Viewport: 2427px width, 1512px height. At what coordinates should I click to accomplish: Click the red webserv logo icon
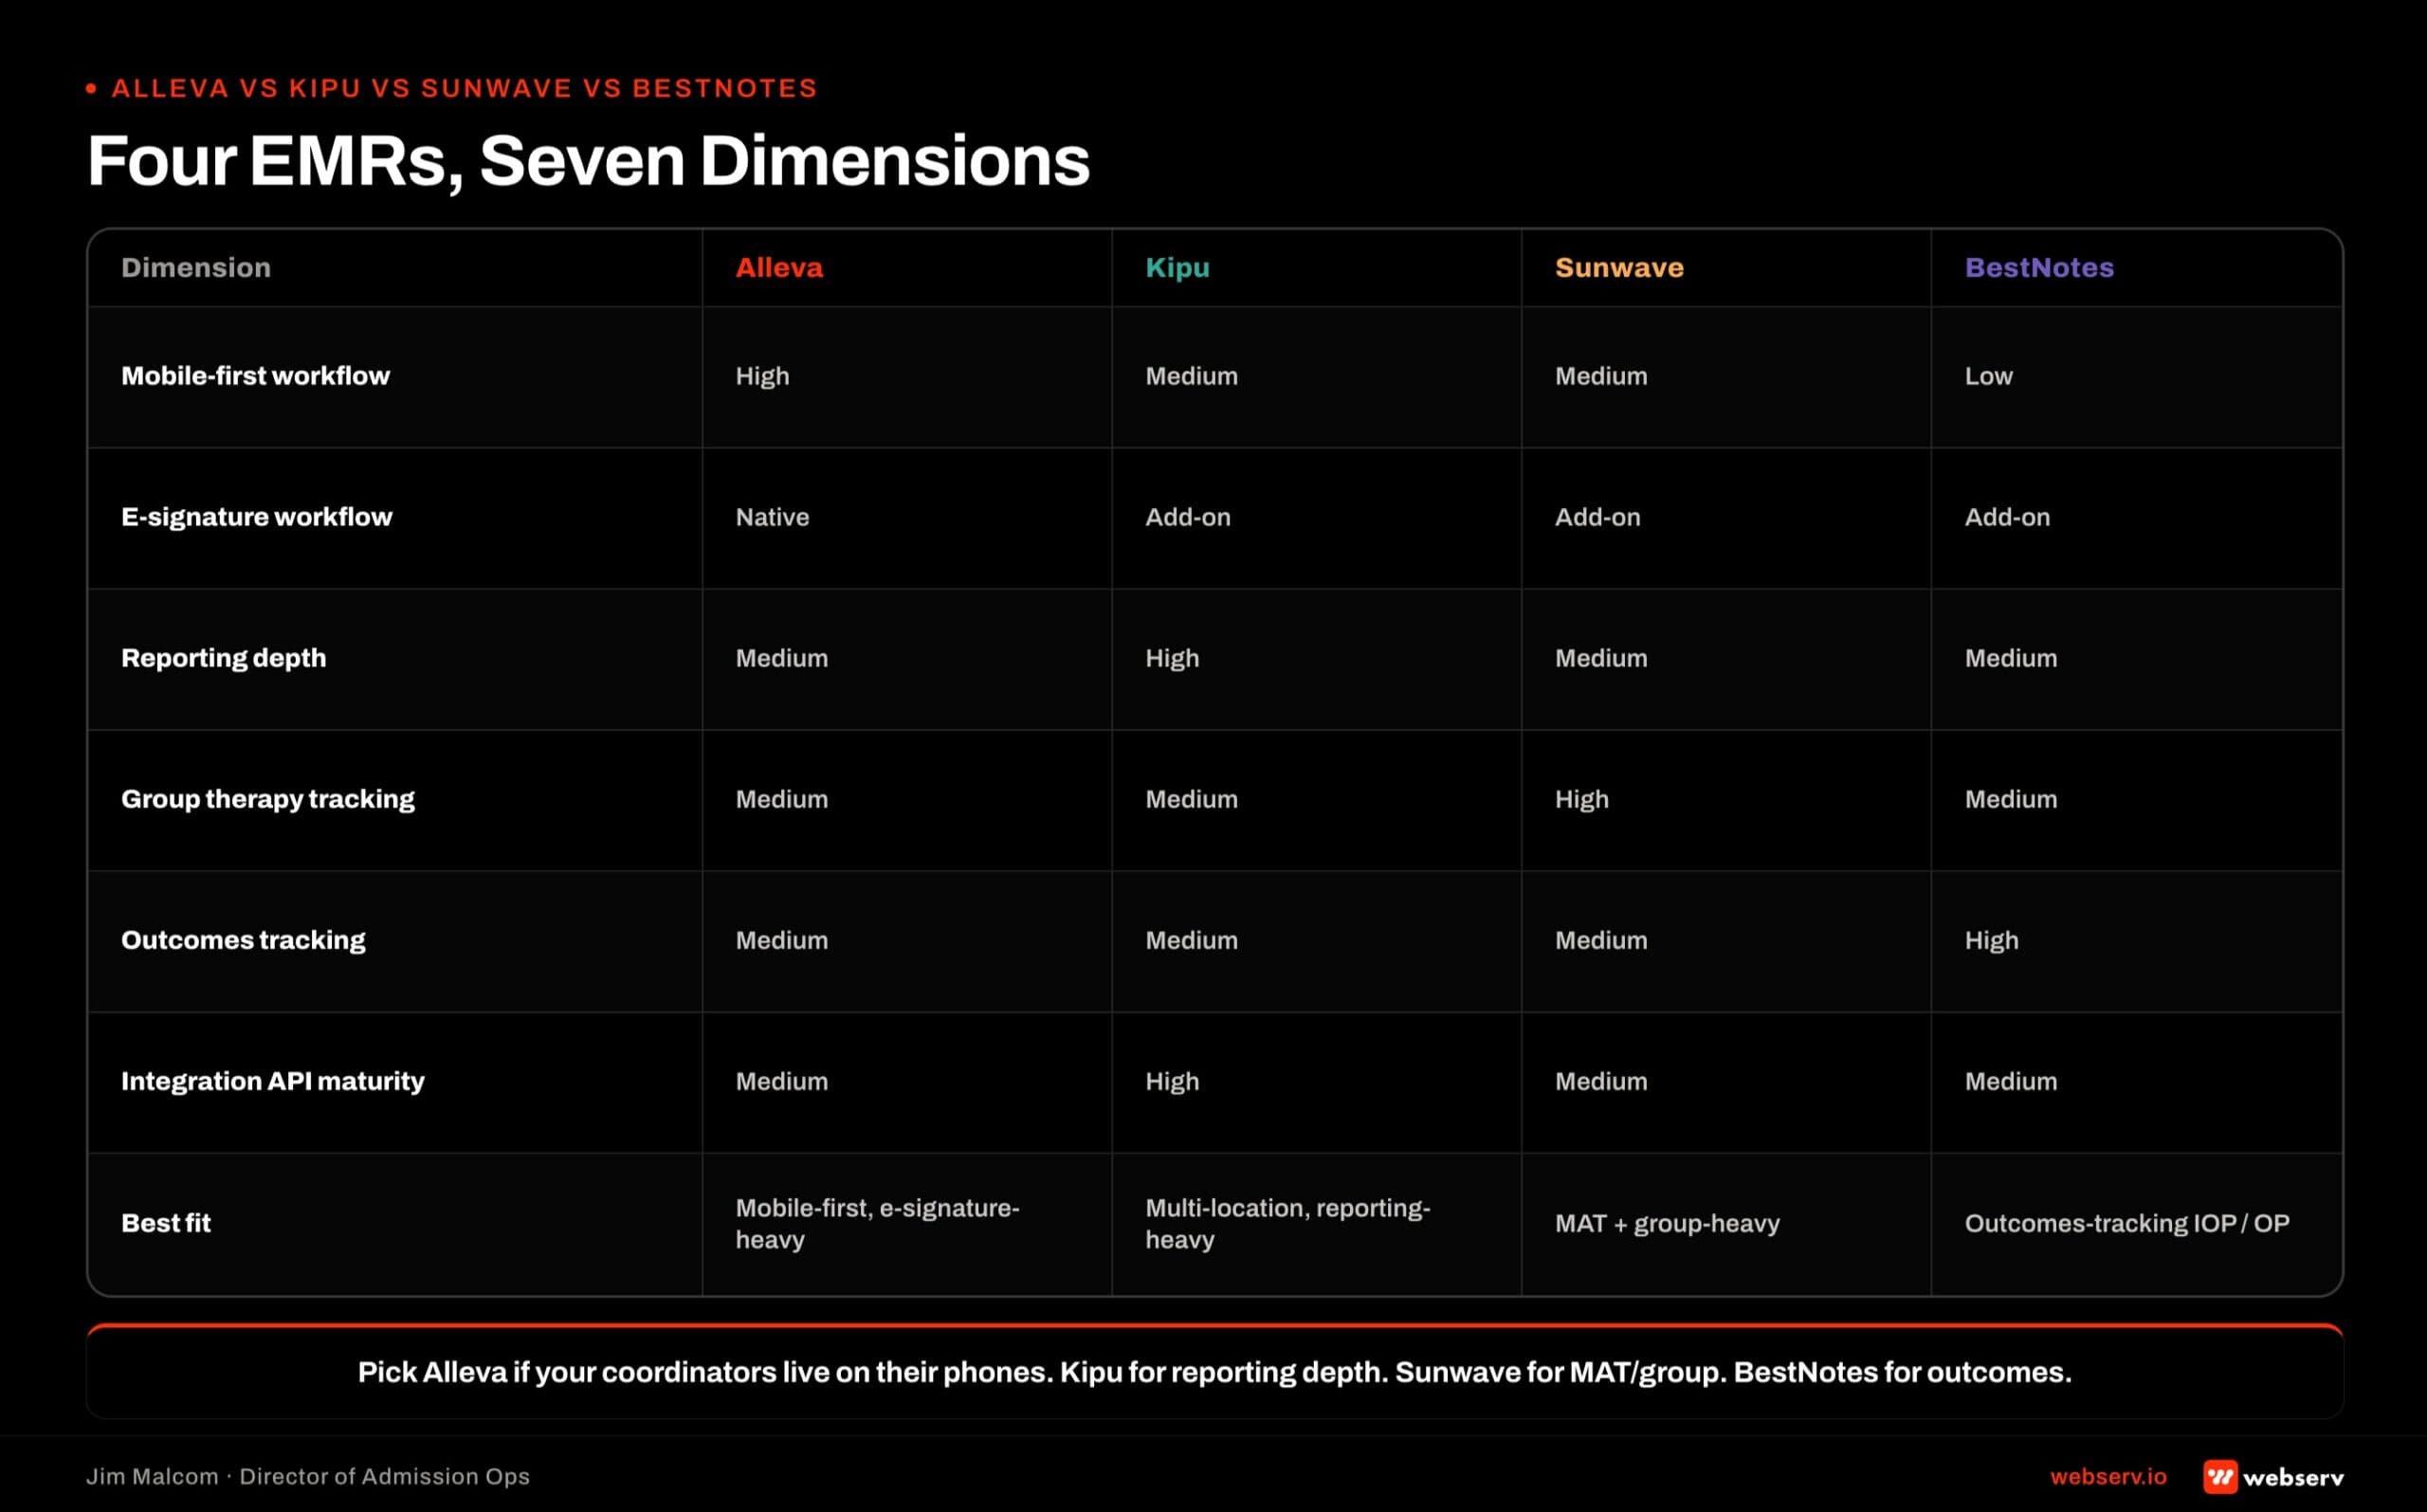(x=2220, y=1476)
